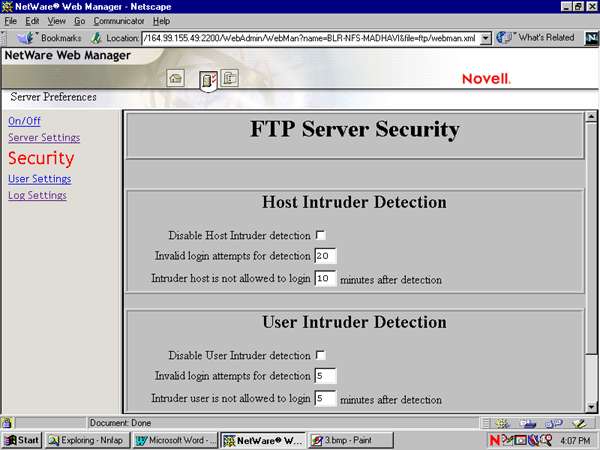Click the monitor screen tray icon
Screen dimensions: 600x450
520,440
